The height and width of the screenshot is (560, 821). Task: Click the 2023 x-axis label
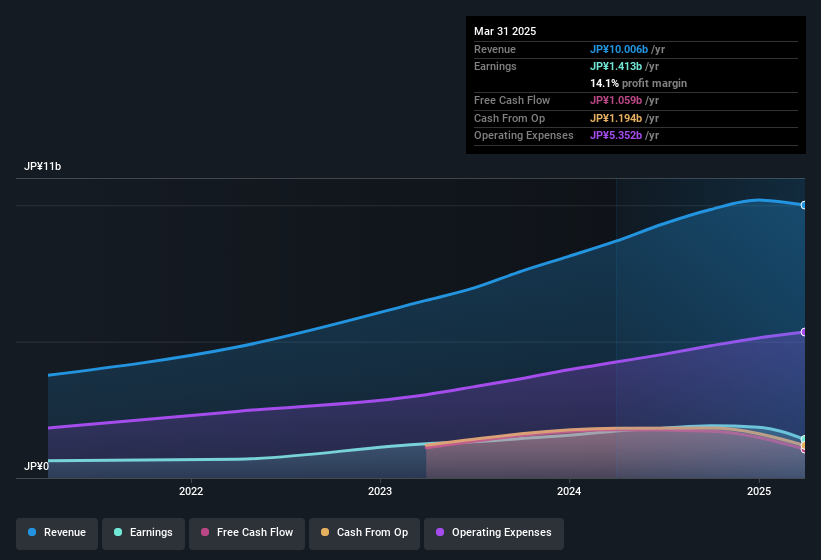point(380,491)
